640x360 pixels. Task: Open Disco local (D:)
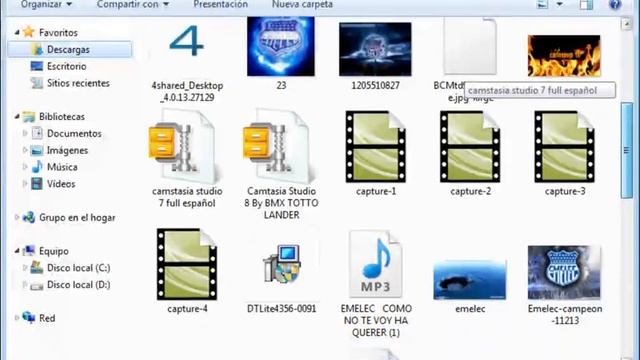[78, 284]
